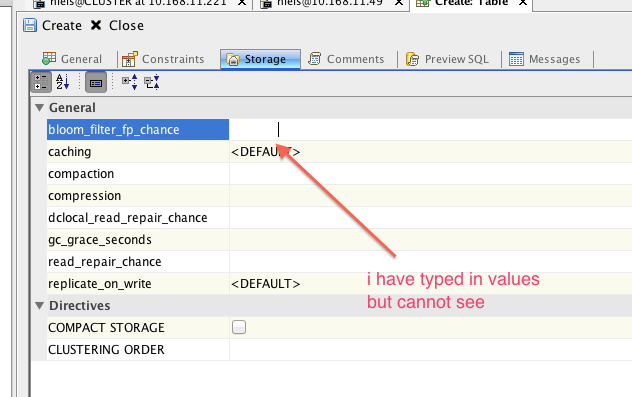The height and width of the screenshot is (397, 632).
Task: Click the expand all properties icon
Action: tap(130, 82)
